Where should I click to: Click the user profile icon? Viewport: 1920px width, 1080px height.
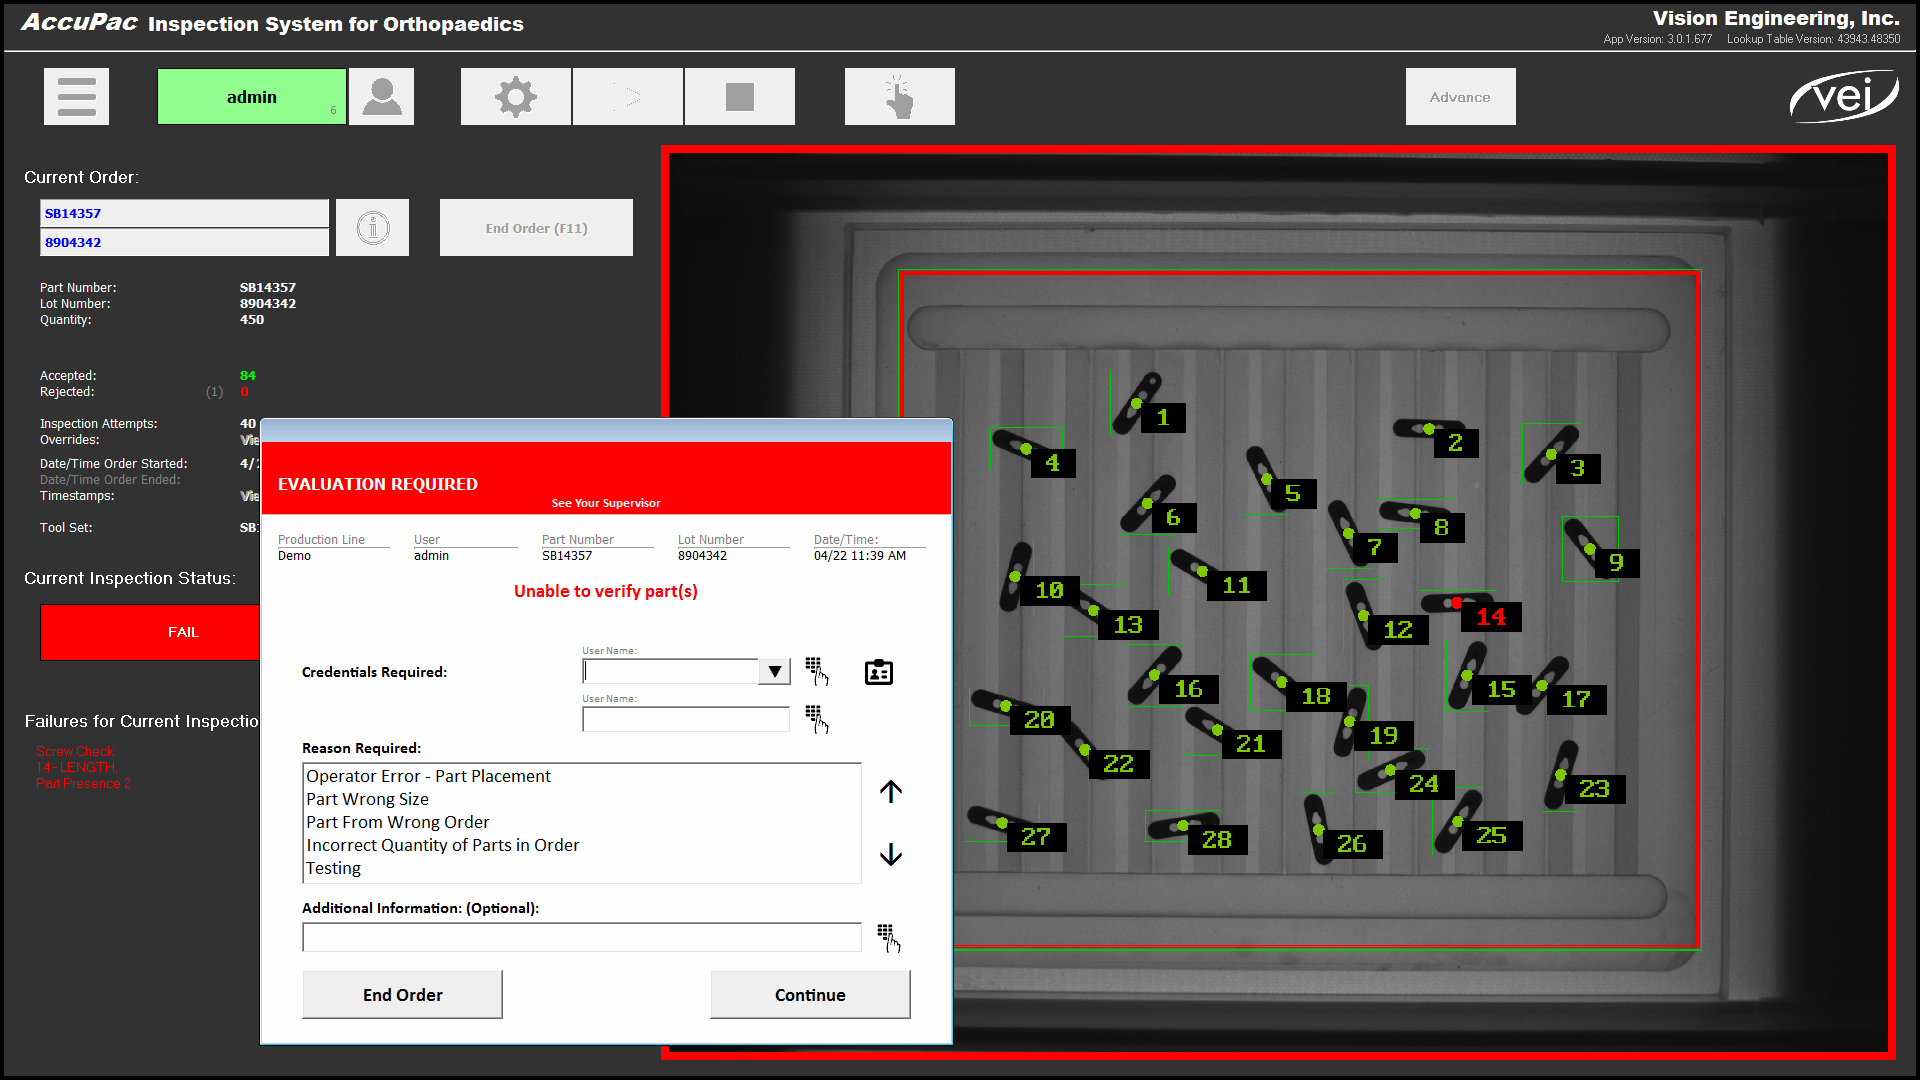(x=381, y=97)
